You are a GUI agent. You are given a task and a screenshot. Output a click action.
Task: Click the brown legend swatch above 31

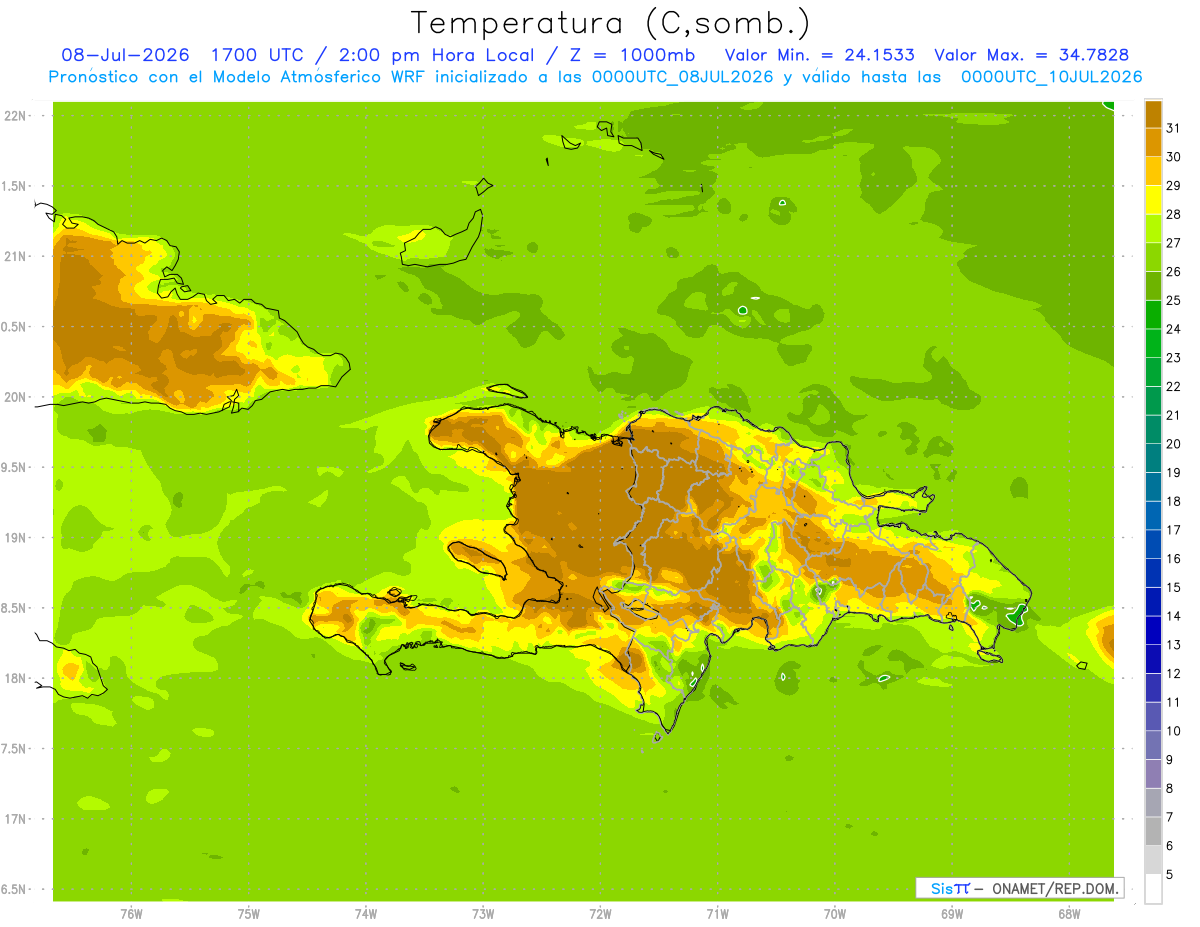coord(1153,114)
